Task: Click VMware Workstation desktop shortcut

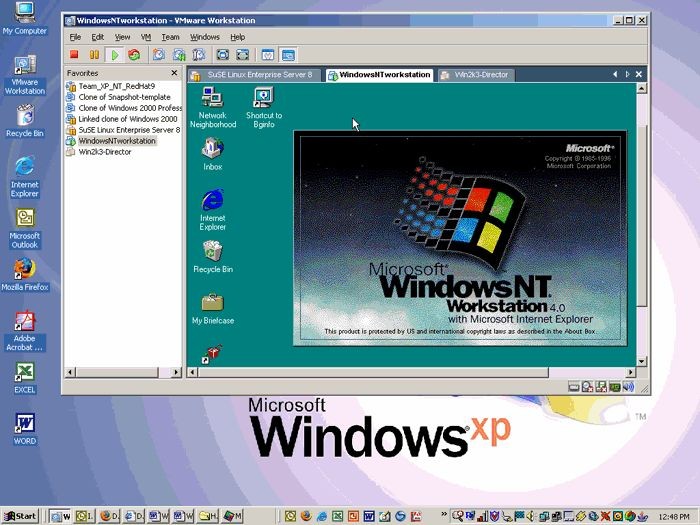Action: pos(25,75)
